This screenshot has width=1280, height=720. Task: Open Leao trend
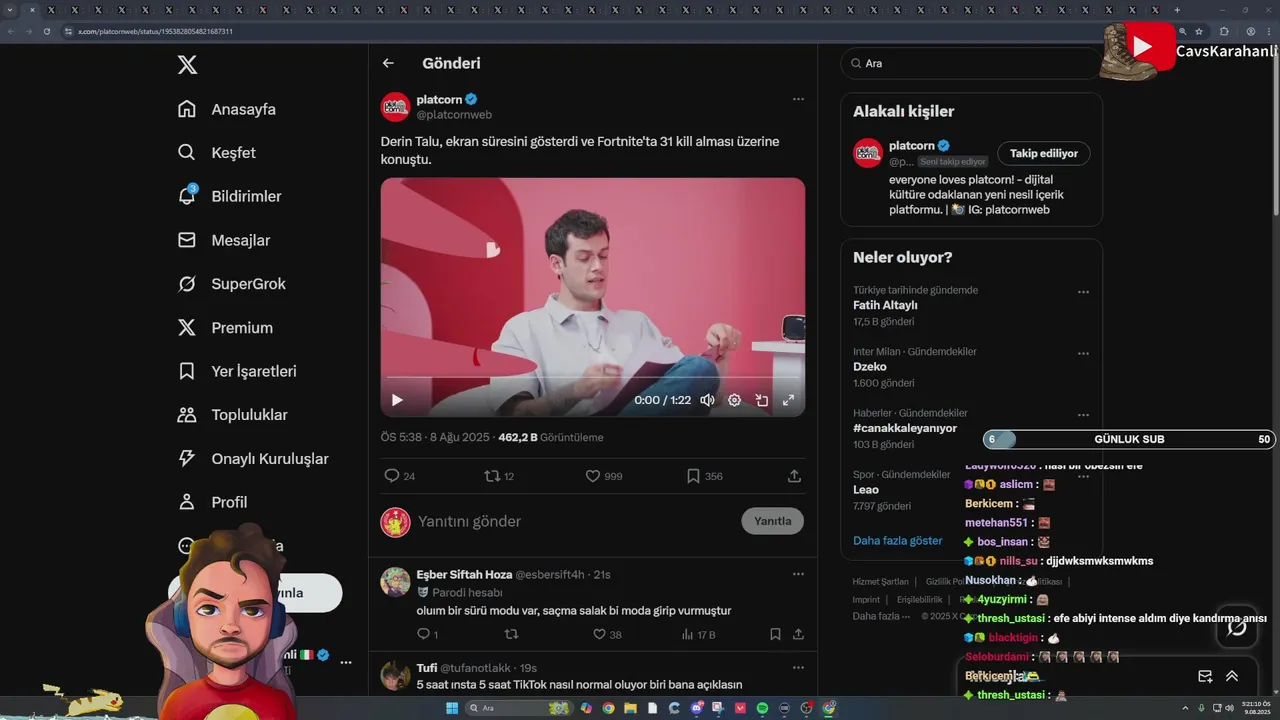866,490
